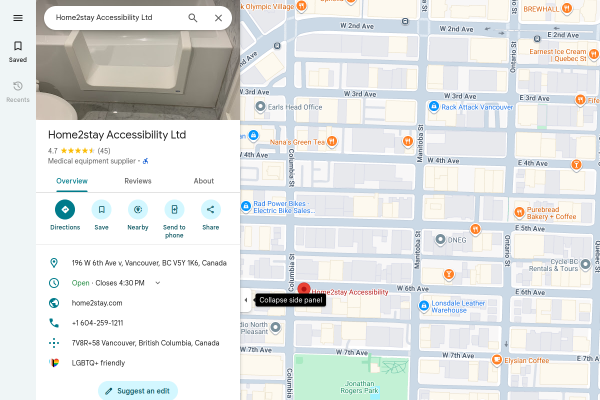
Task: Open the hamburger main menu
Action: (18, 18)
